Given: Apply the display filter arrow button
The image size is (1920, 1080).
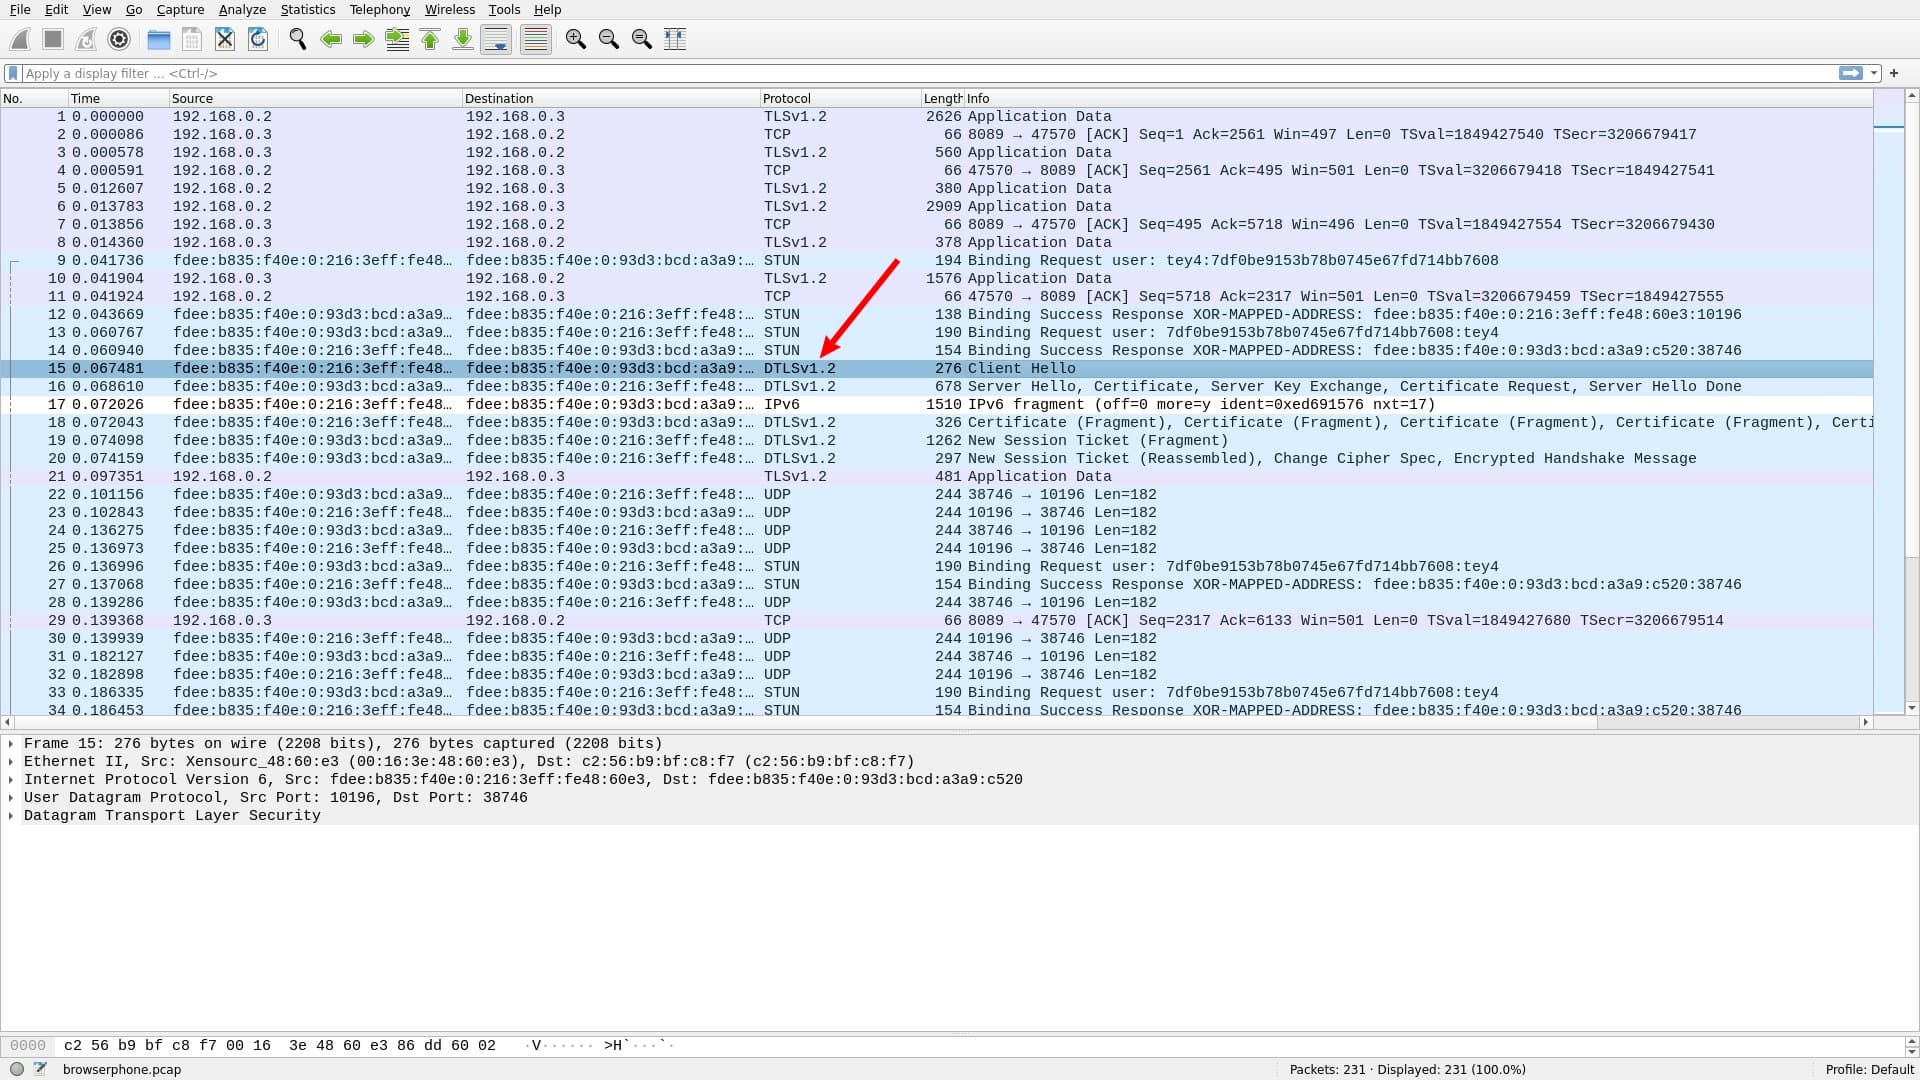Looking at the screenshot, I should pyautogui.click(x=1851, y=73).
